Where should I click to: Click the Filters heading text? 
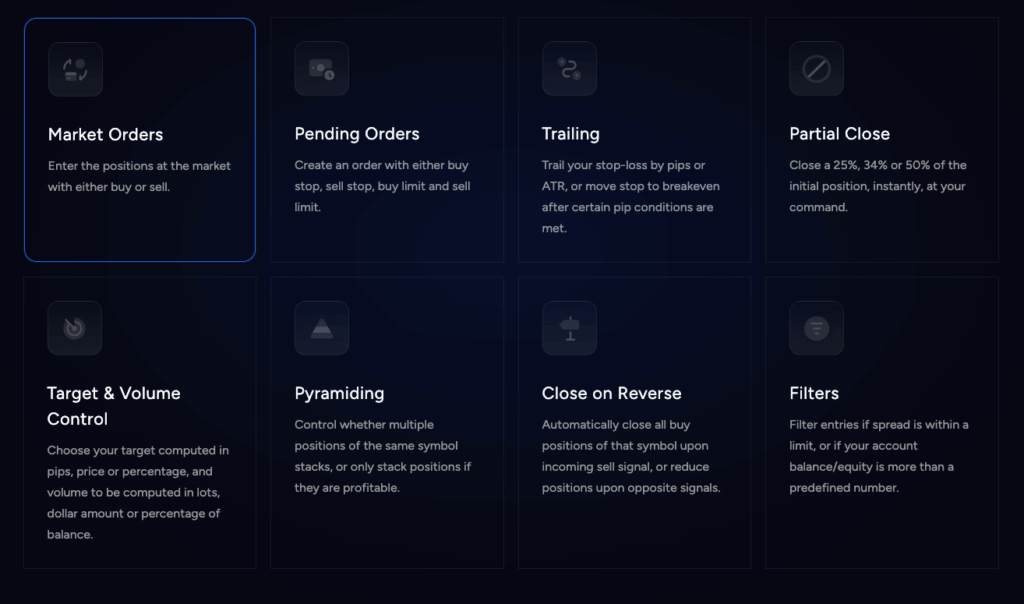click(x=814, y=393)
